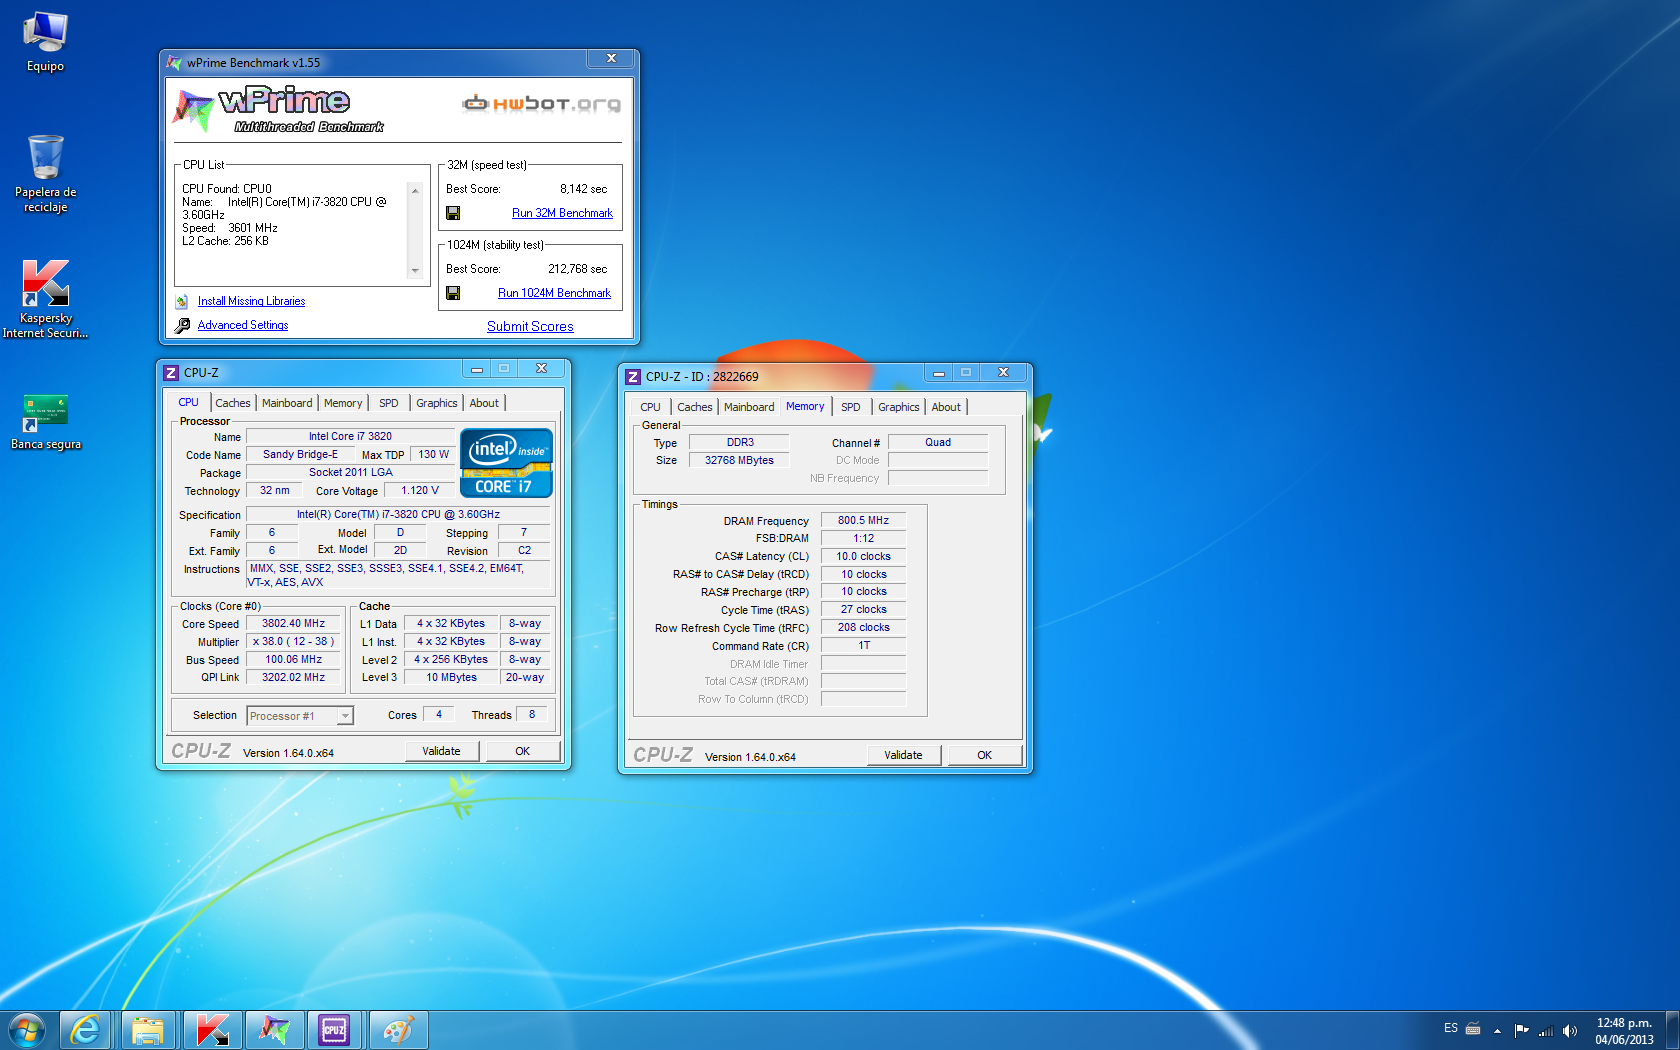Select About tab in CPU-Z ID 2822669 window

pos(946,407)
